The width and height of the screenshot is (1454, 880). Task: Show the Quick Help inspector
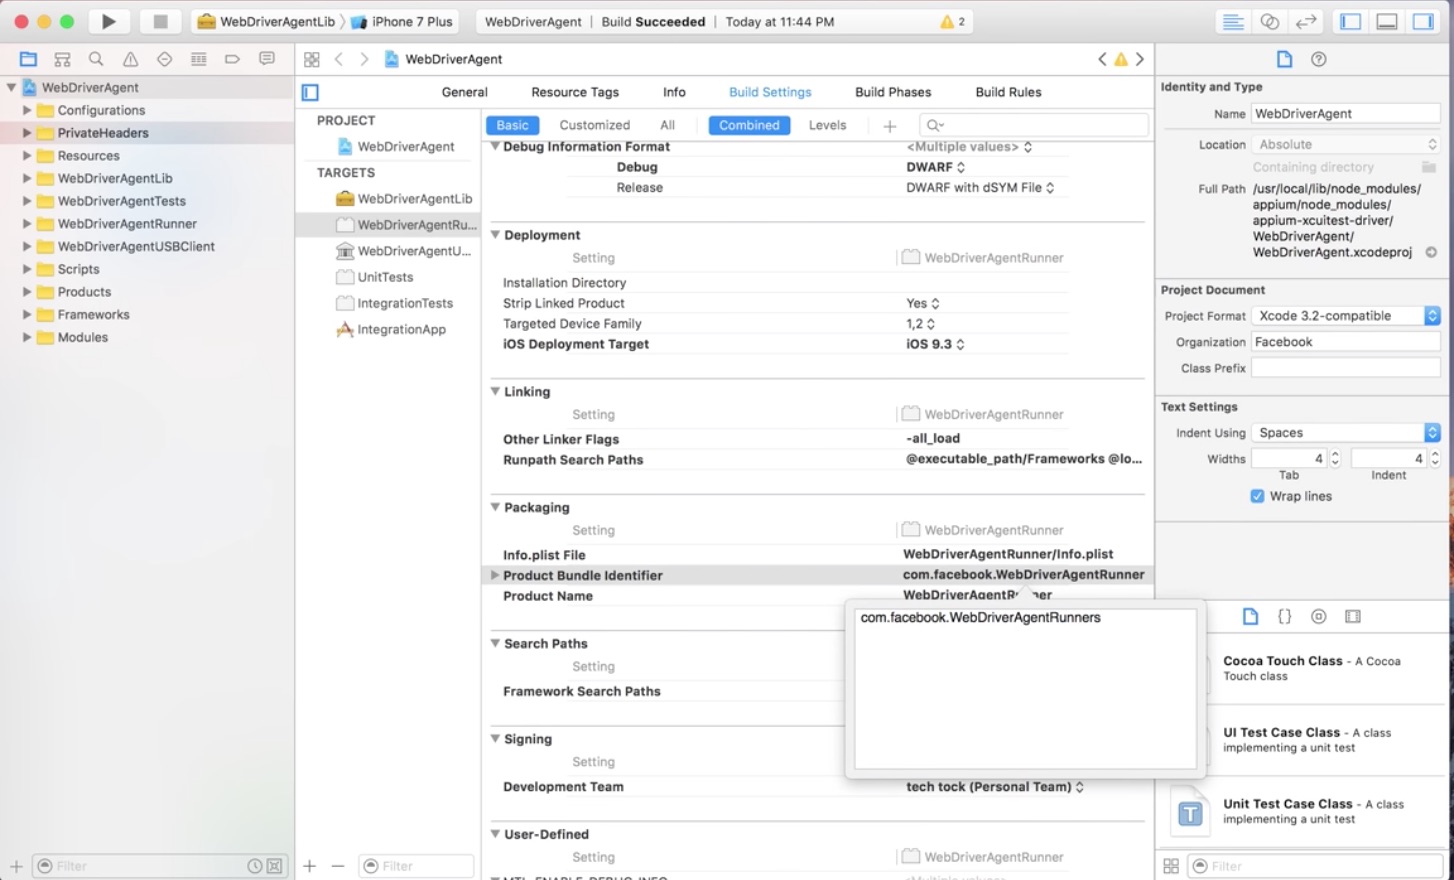tap(1319, 59)
